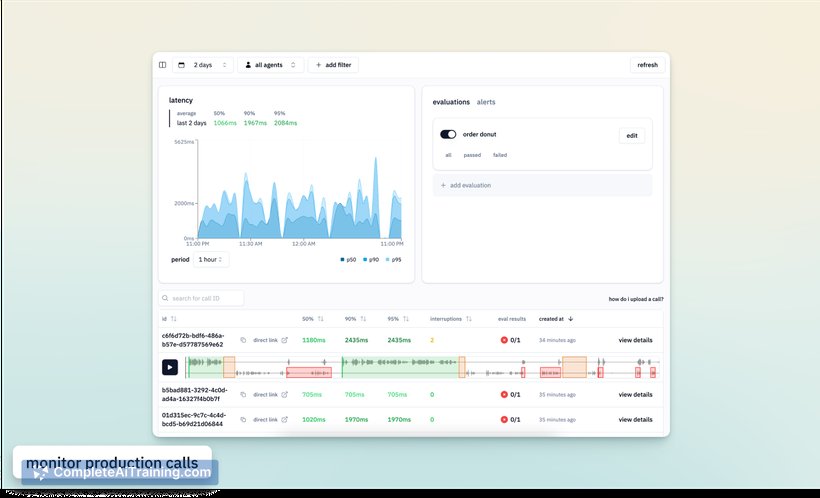Copy the 01d315ec call ID
Viewport: 820px width, 498px height.
(243, 420)
